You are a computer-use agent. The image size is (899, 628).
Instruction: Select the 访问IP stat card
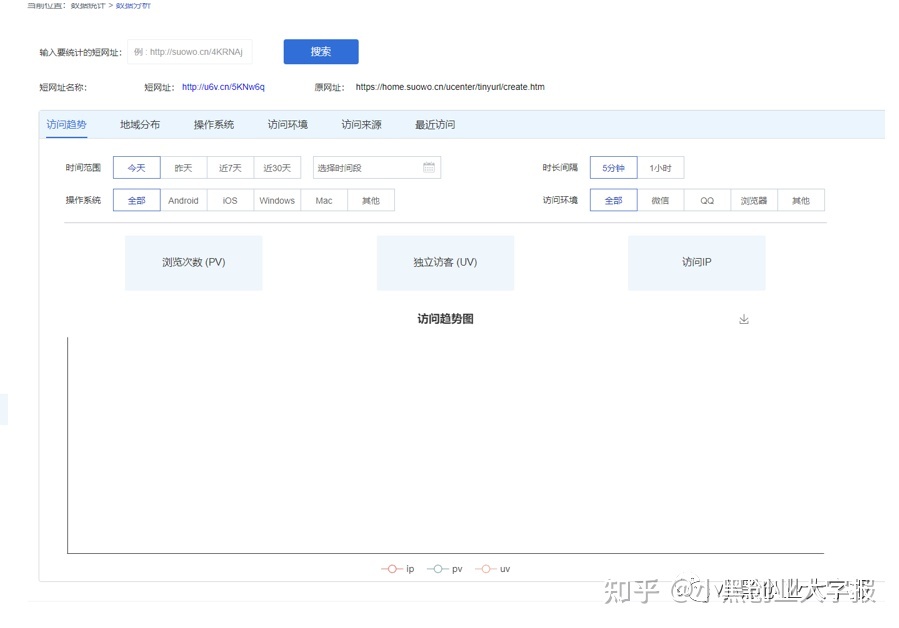click(x=696, y=263)
